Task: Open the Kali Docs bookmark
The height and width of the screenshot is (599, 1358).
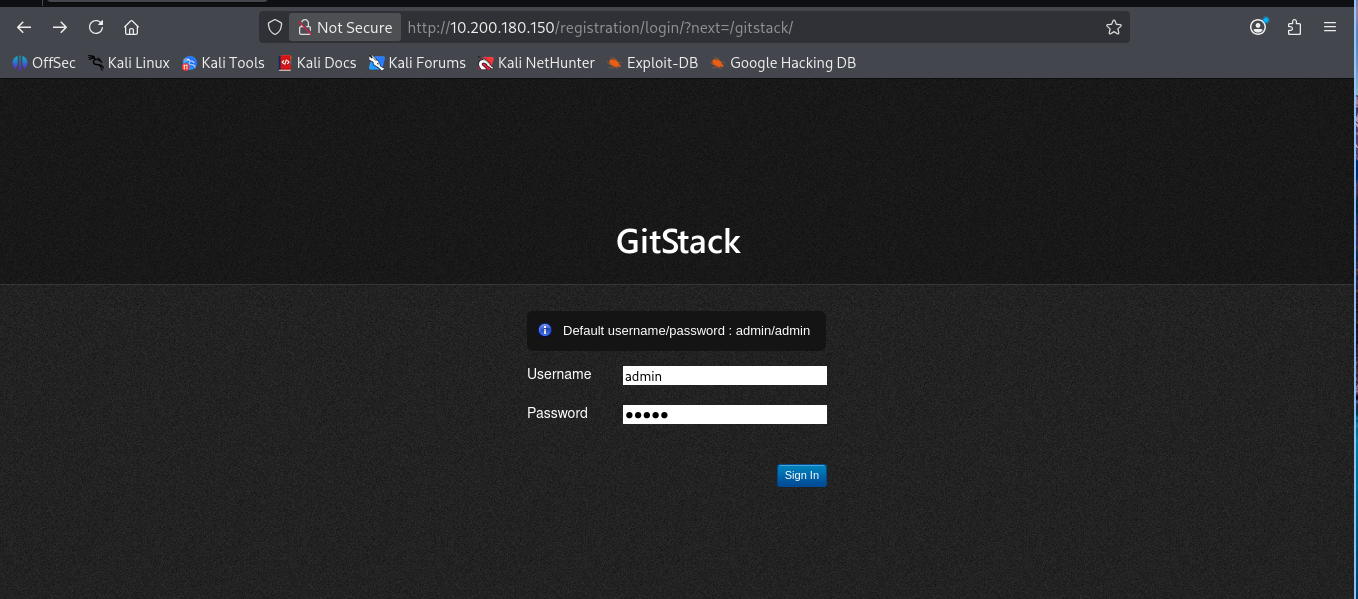Action: pos(317,62)
